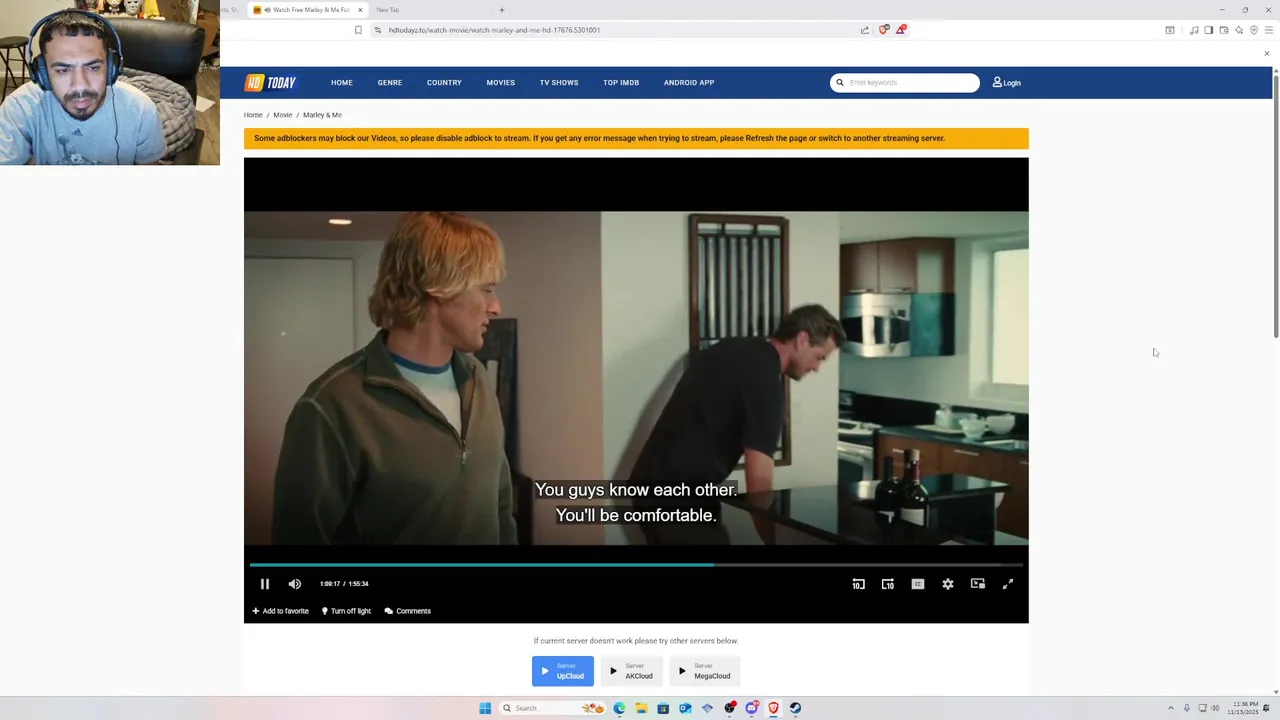Switch to AKCloud server
Screen dimensions: 1280x720
(x=632, y=671)
